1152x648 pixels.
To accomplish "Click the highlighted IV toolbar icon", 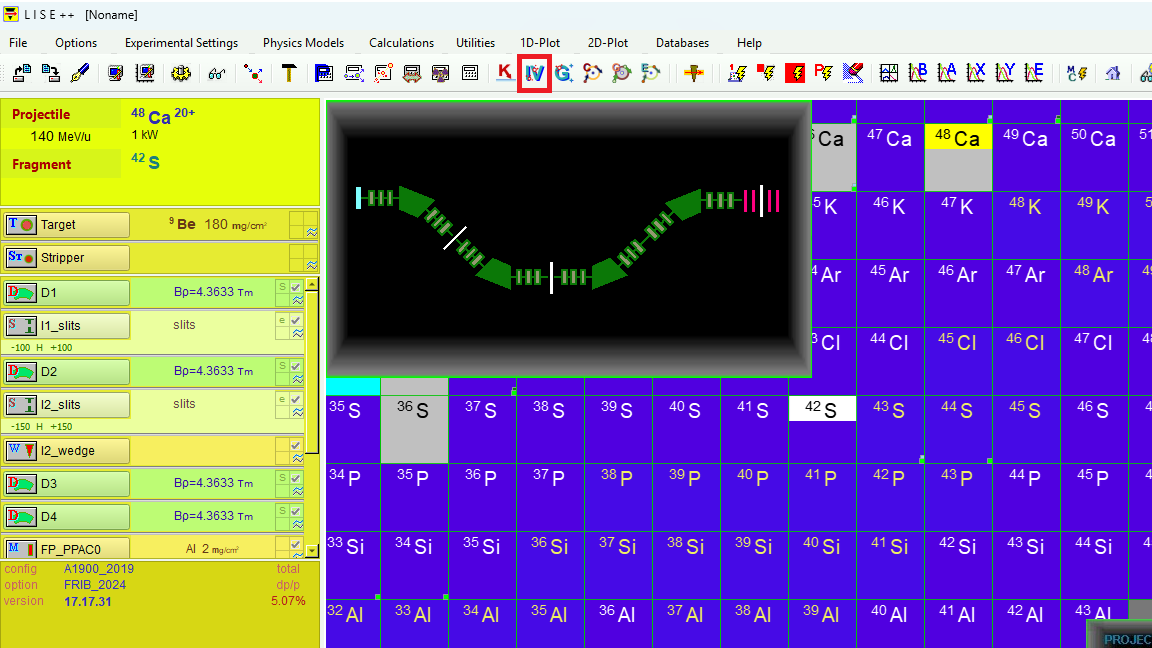I will click(535, 73).
